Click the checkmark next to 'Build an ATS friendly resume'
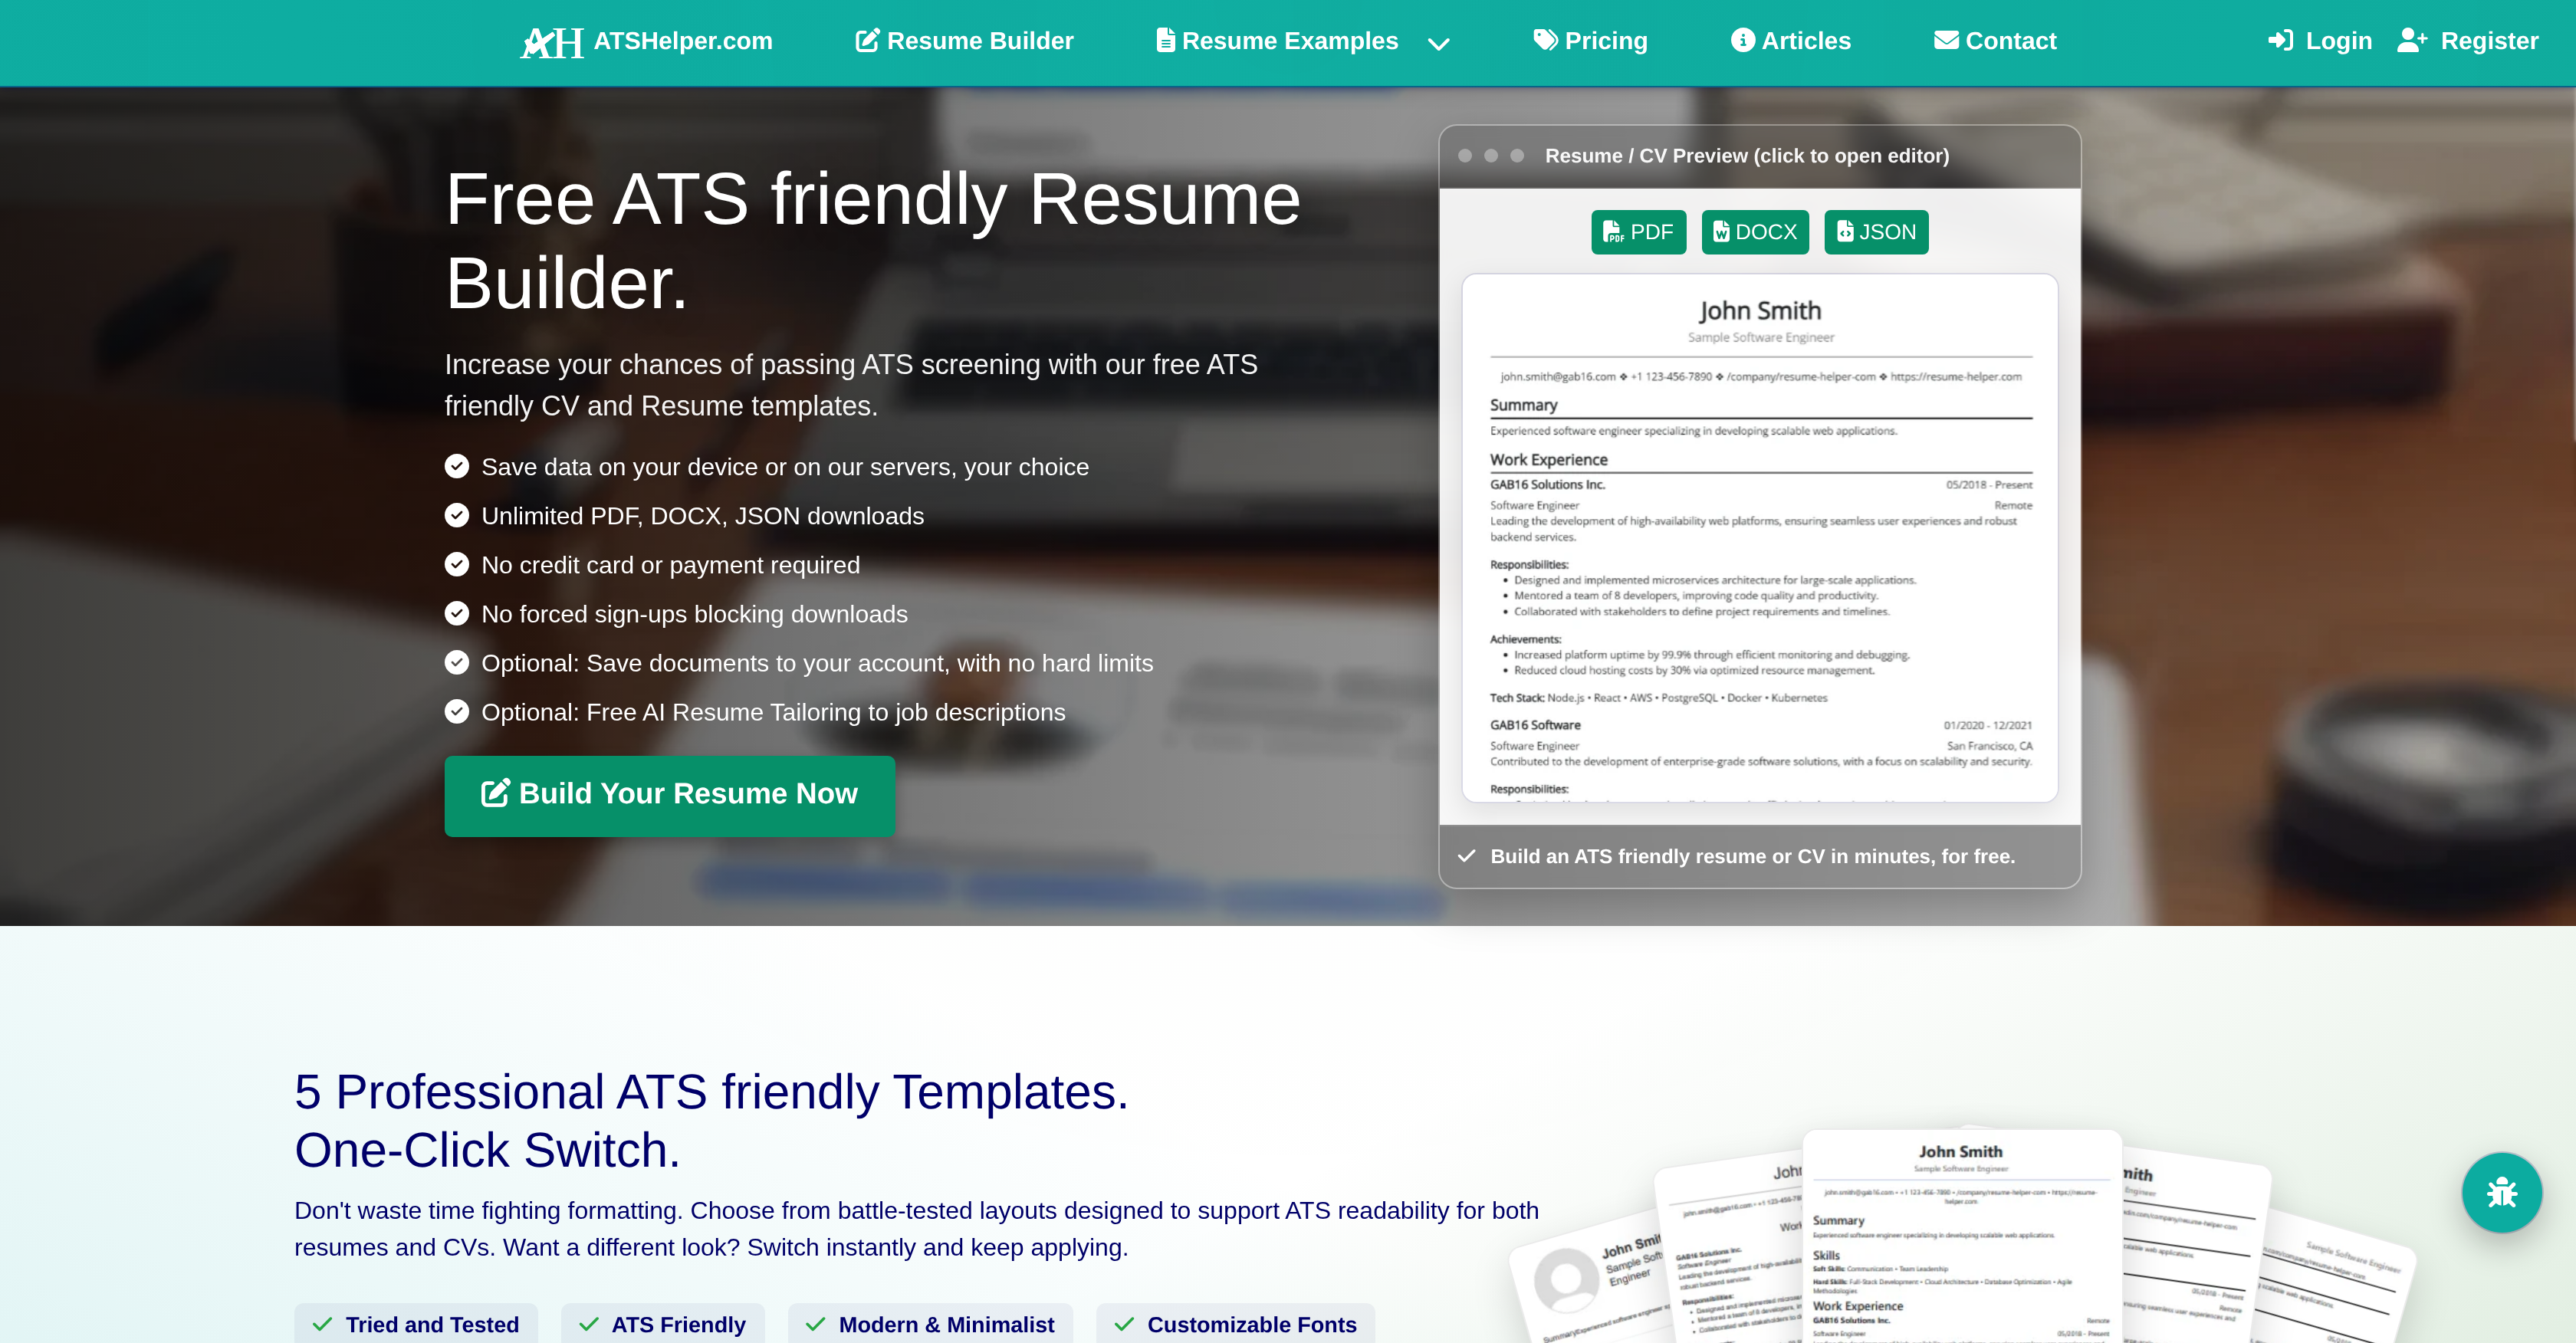 point(1467,856)
